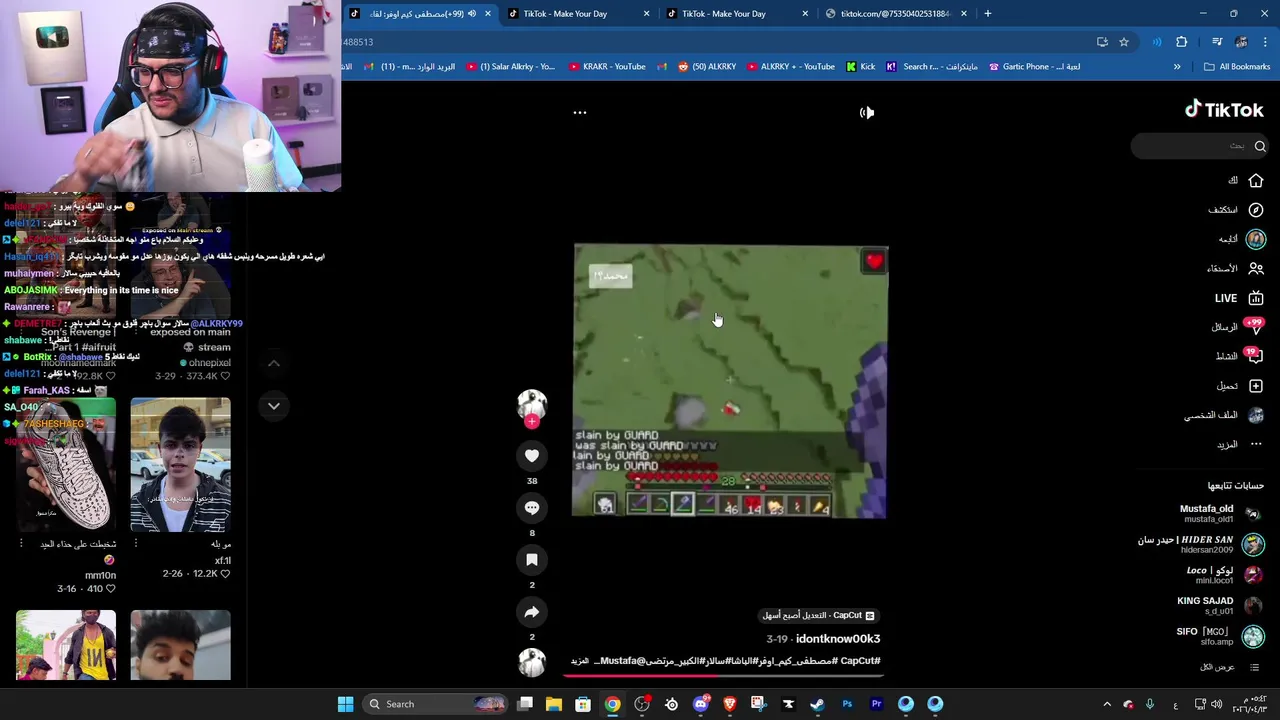Bookmark this page with the star icon
Viewport: 1280px width, 720px height.
point(1124,42)
